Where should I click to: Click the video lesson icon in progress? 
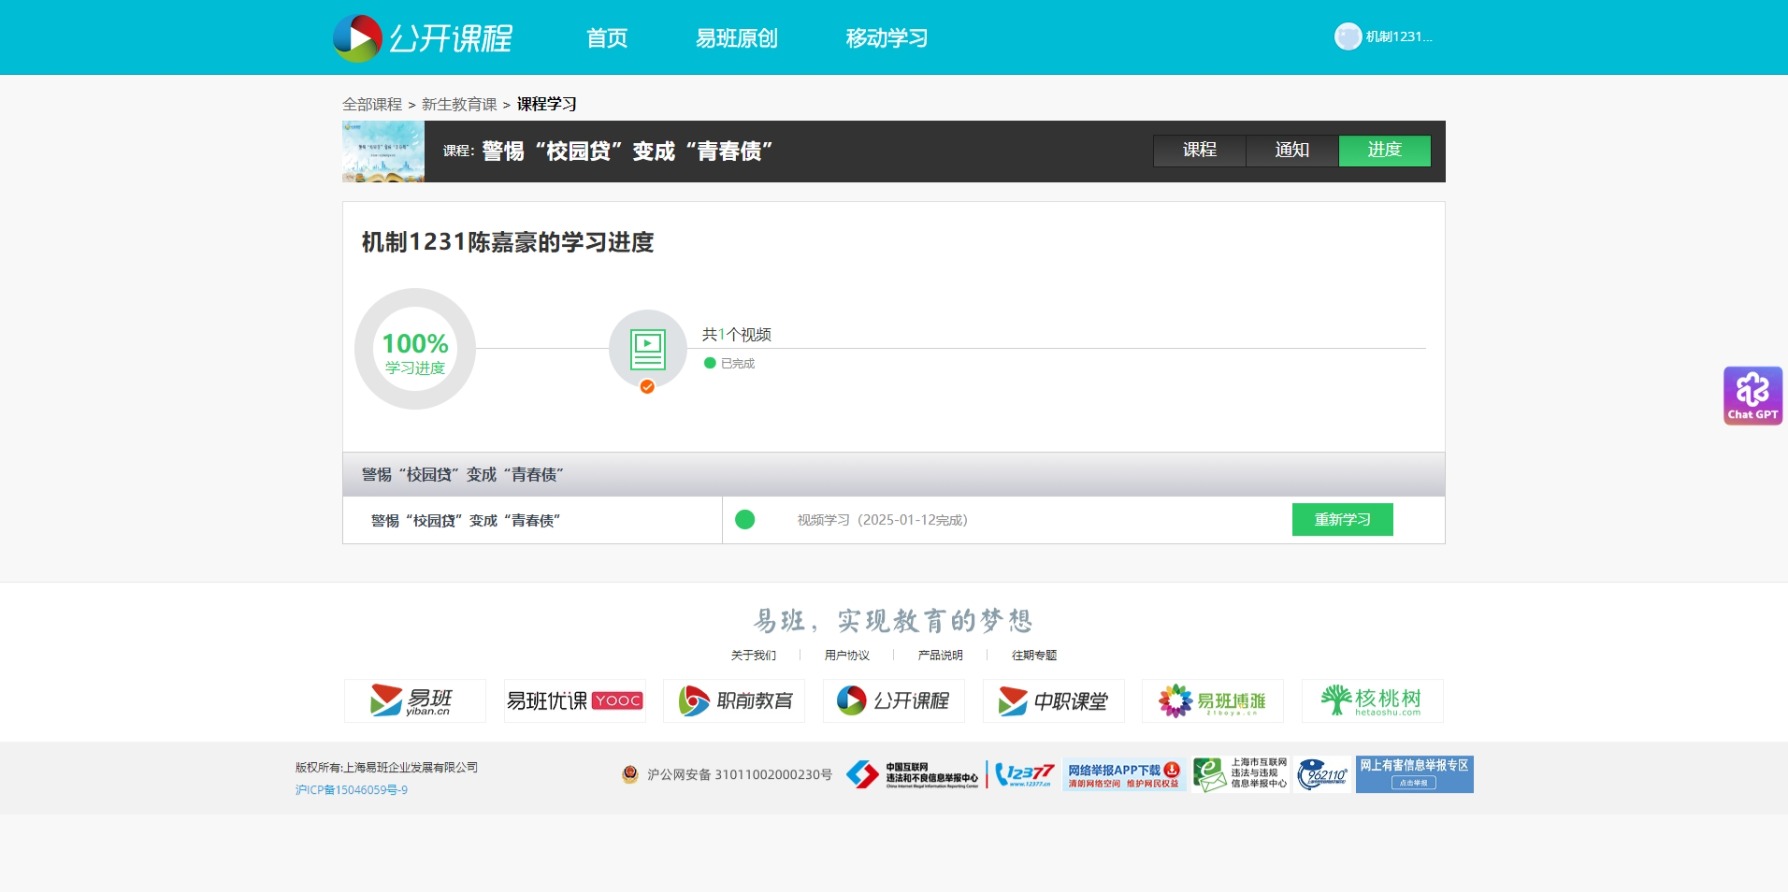pos(647,349)
